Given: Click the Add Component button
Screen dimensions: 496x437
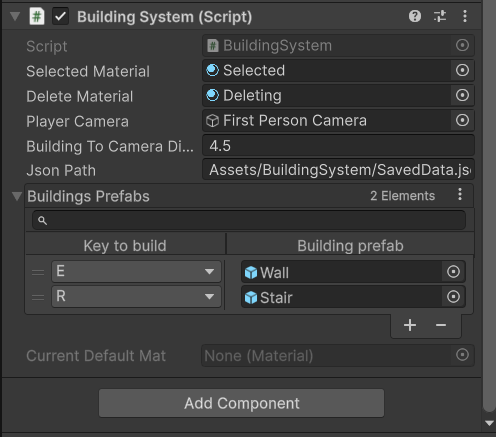Looking at the screenshot, I should pos(241,403).
